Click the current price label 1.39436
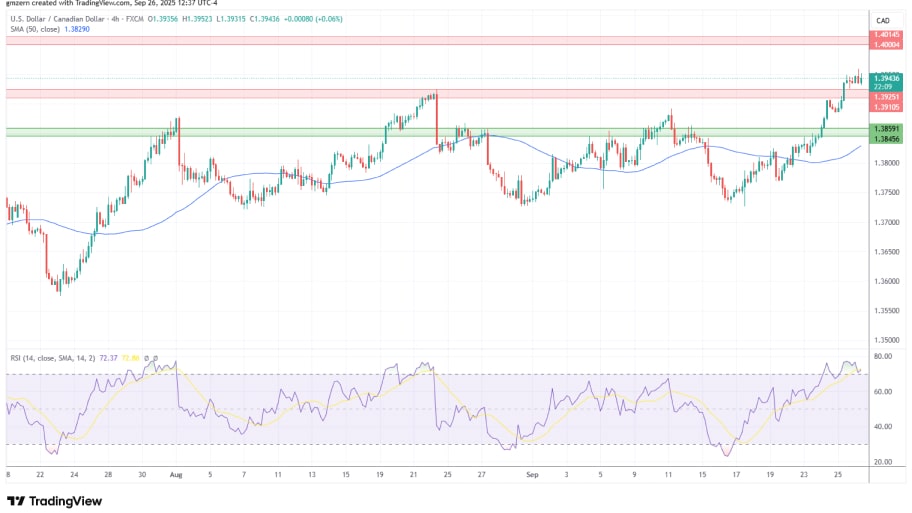 point(885,78)
